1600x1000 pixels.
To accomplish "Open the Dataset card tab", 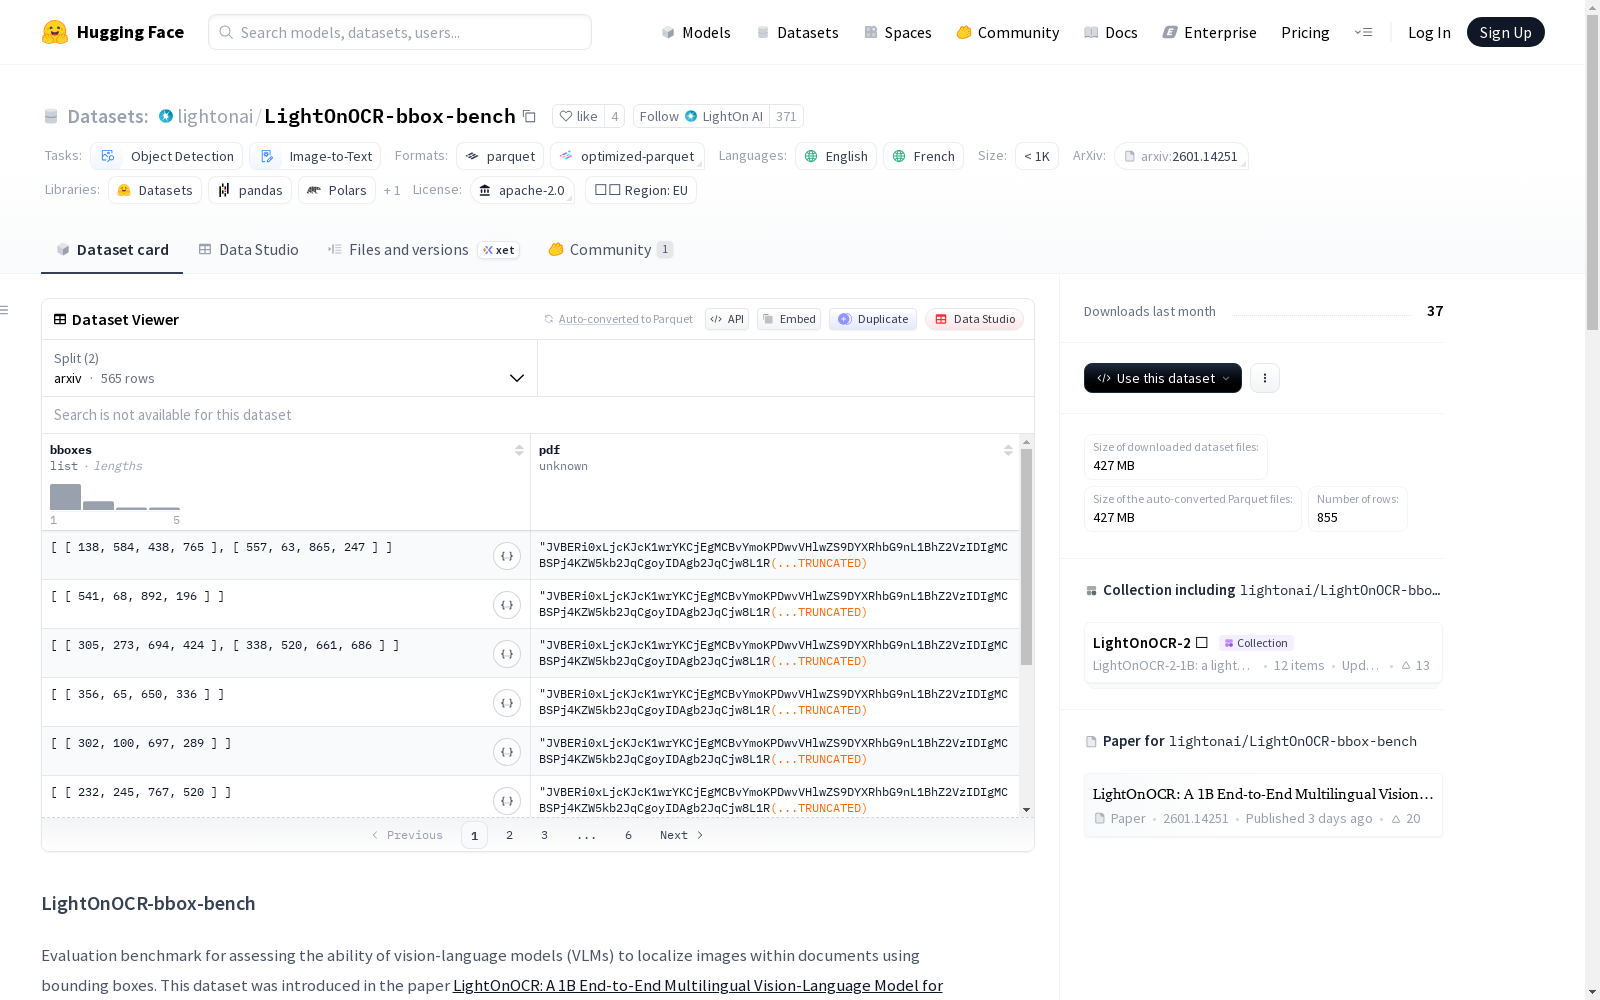I will coord(112,250).
